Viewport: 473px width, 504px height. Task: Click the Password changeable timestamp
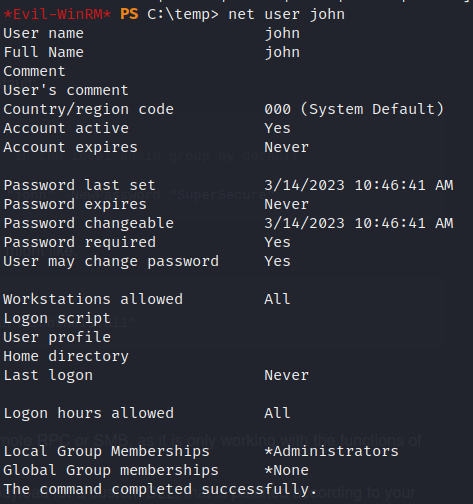tap(359, 223)
